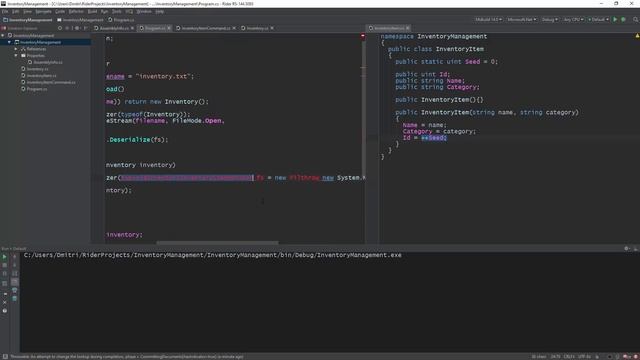The width and height of the screenshot is (640, 360).
Task: Click the explorer settings gear icon
Action: tap(77, 28)
